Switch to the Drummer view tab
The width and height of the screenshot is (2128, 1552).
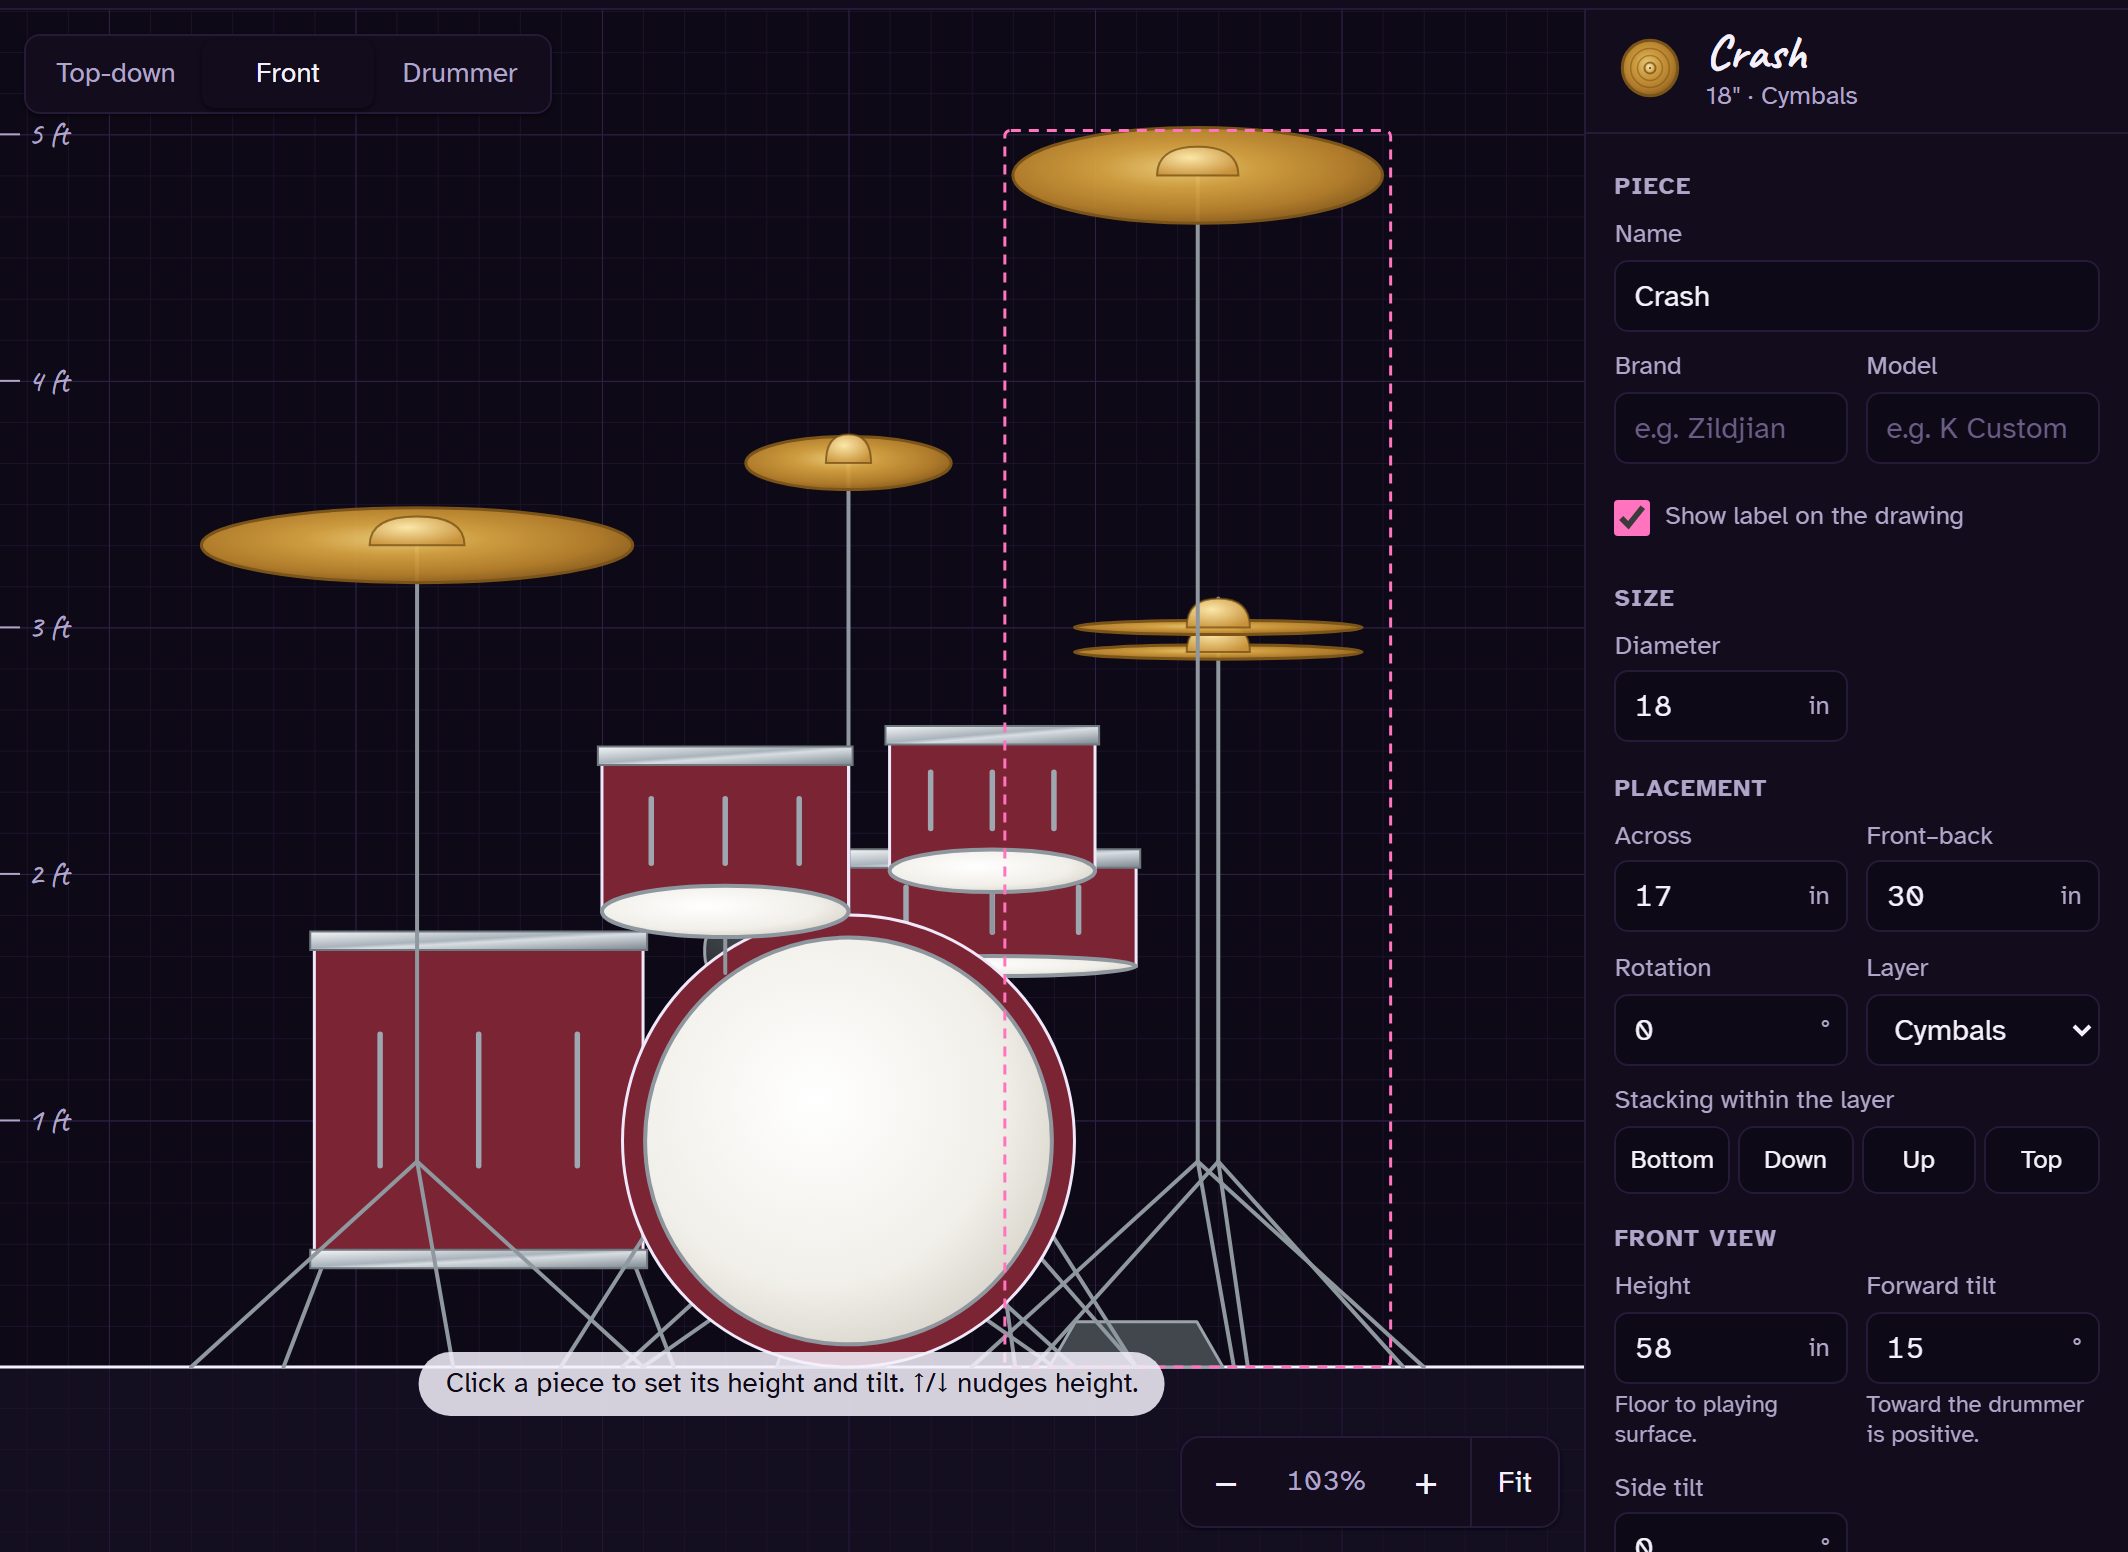coord(459,73)
